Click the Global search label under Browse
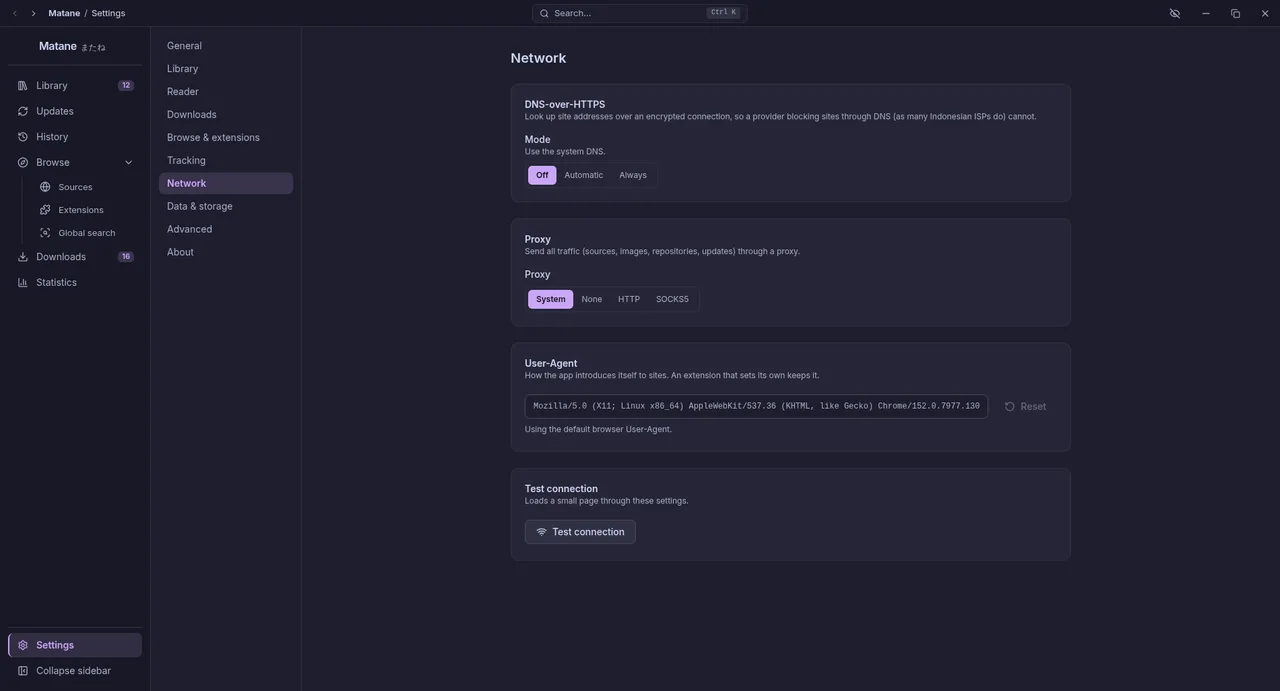 coord(87,233)
